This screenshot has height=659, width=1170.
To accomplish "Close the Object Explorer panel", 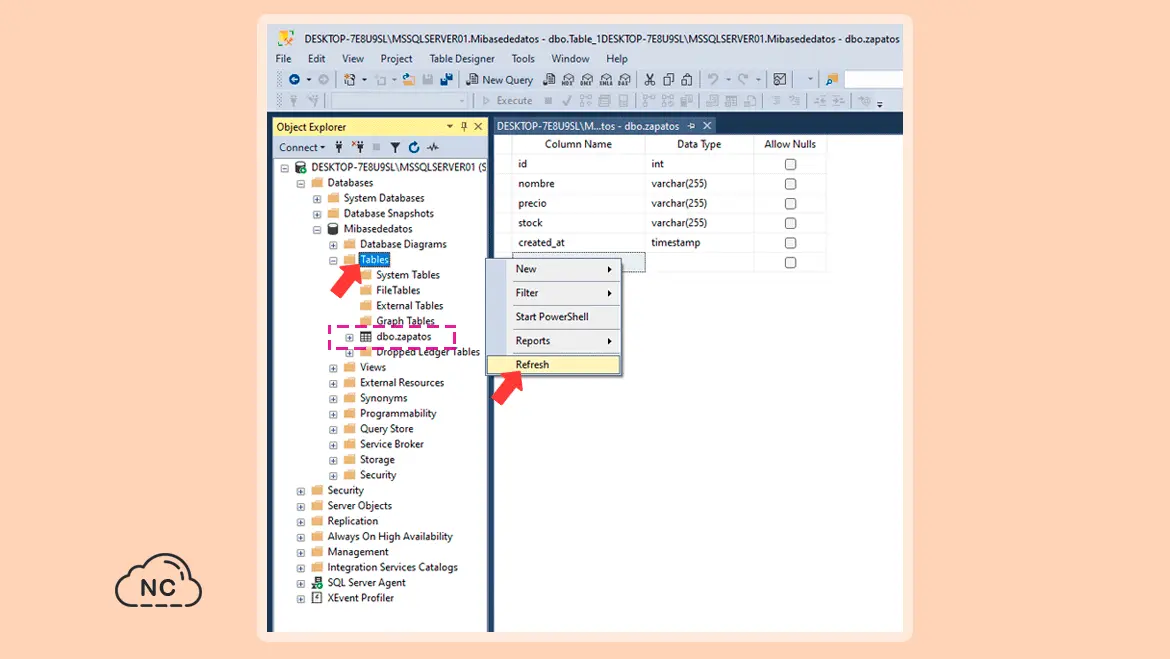I will coord(478,127).
